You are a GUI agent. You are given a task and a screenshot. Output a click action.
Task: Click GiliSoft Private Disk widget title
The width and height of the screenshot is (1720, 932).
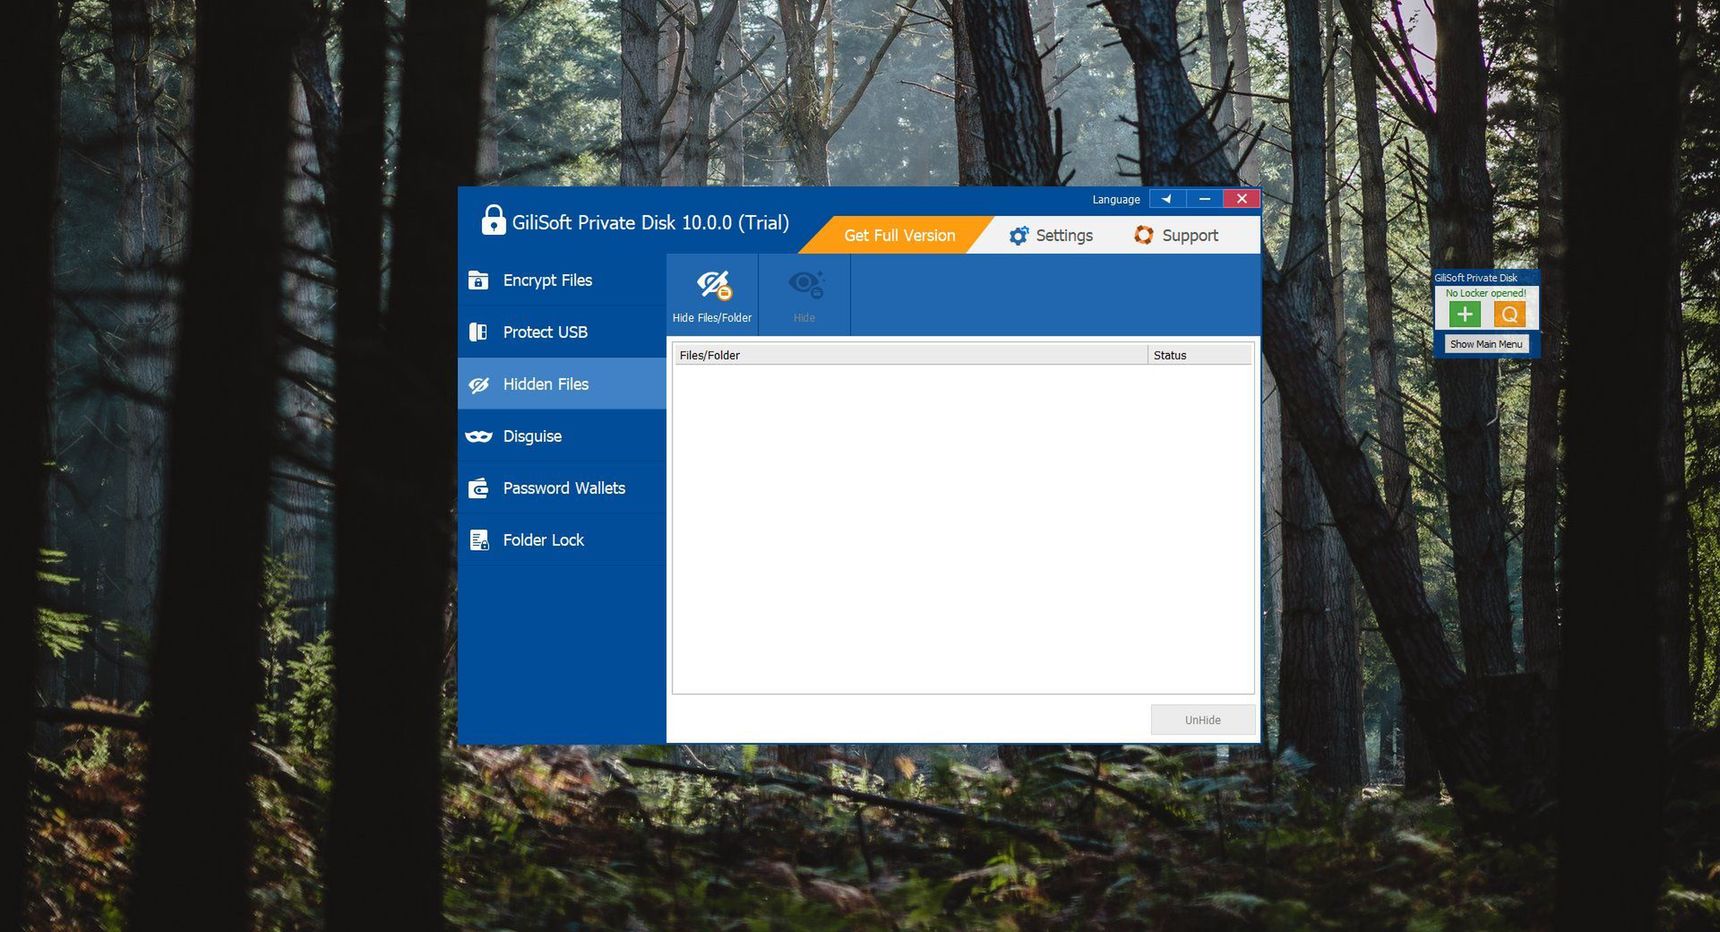[x=1476, y=278]
